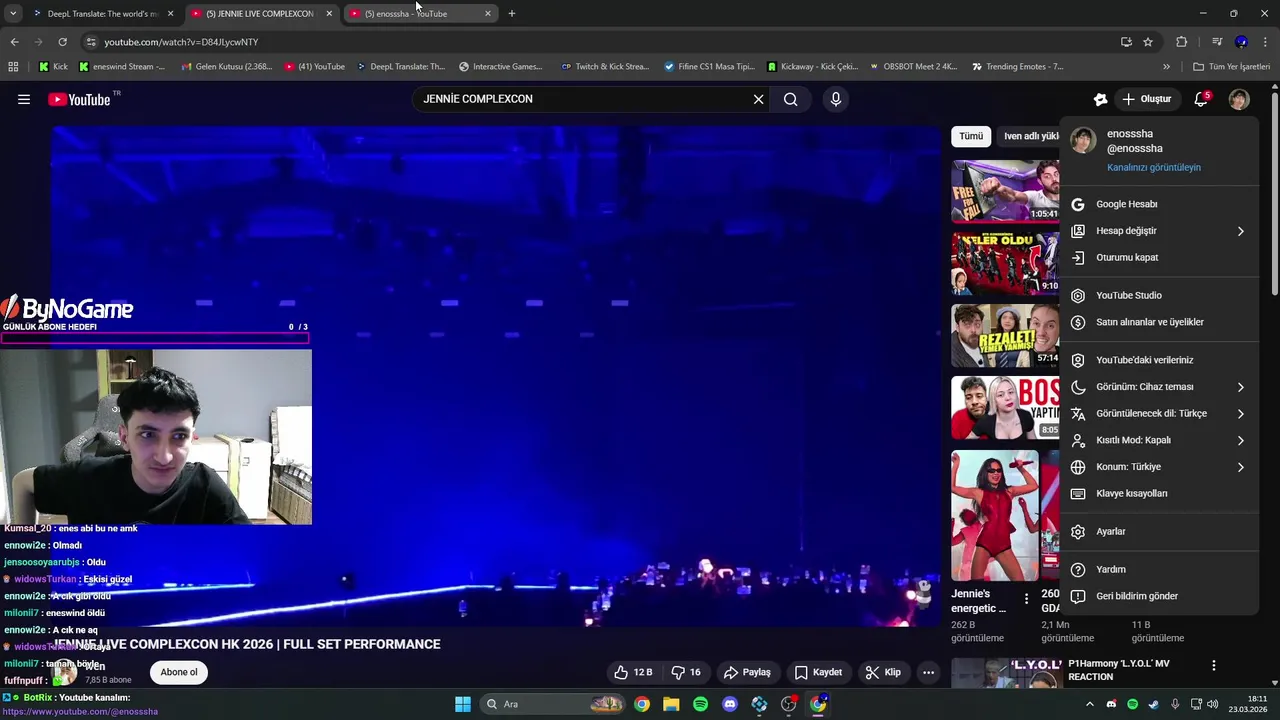The height and width of the screenshot is (720, 1280).
Task: Open options for P1Harmony L.Y.O.L video
Action: [1213, 665]
